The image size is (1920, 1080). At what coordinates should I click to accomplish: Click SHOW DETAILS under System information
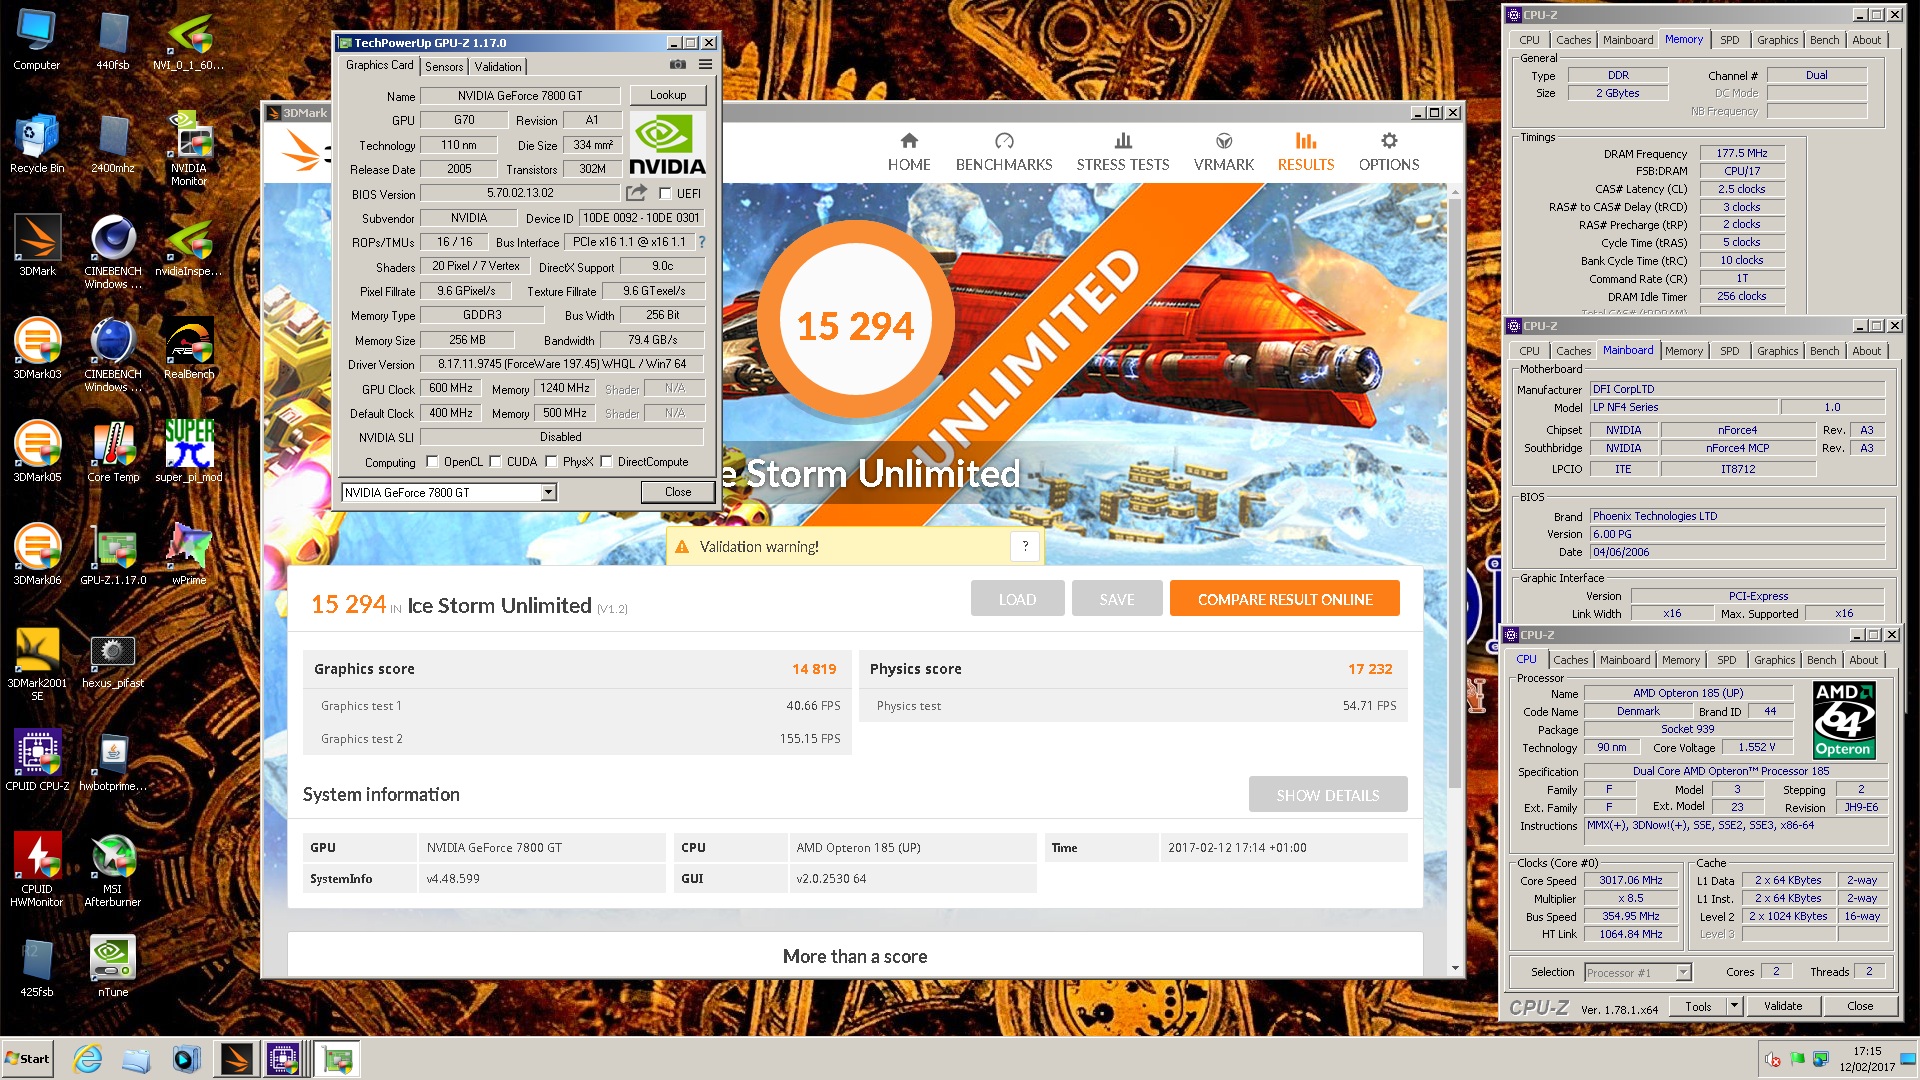point(1328,795)
